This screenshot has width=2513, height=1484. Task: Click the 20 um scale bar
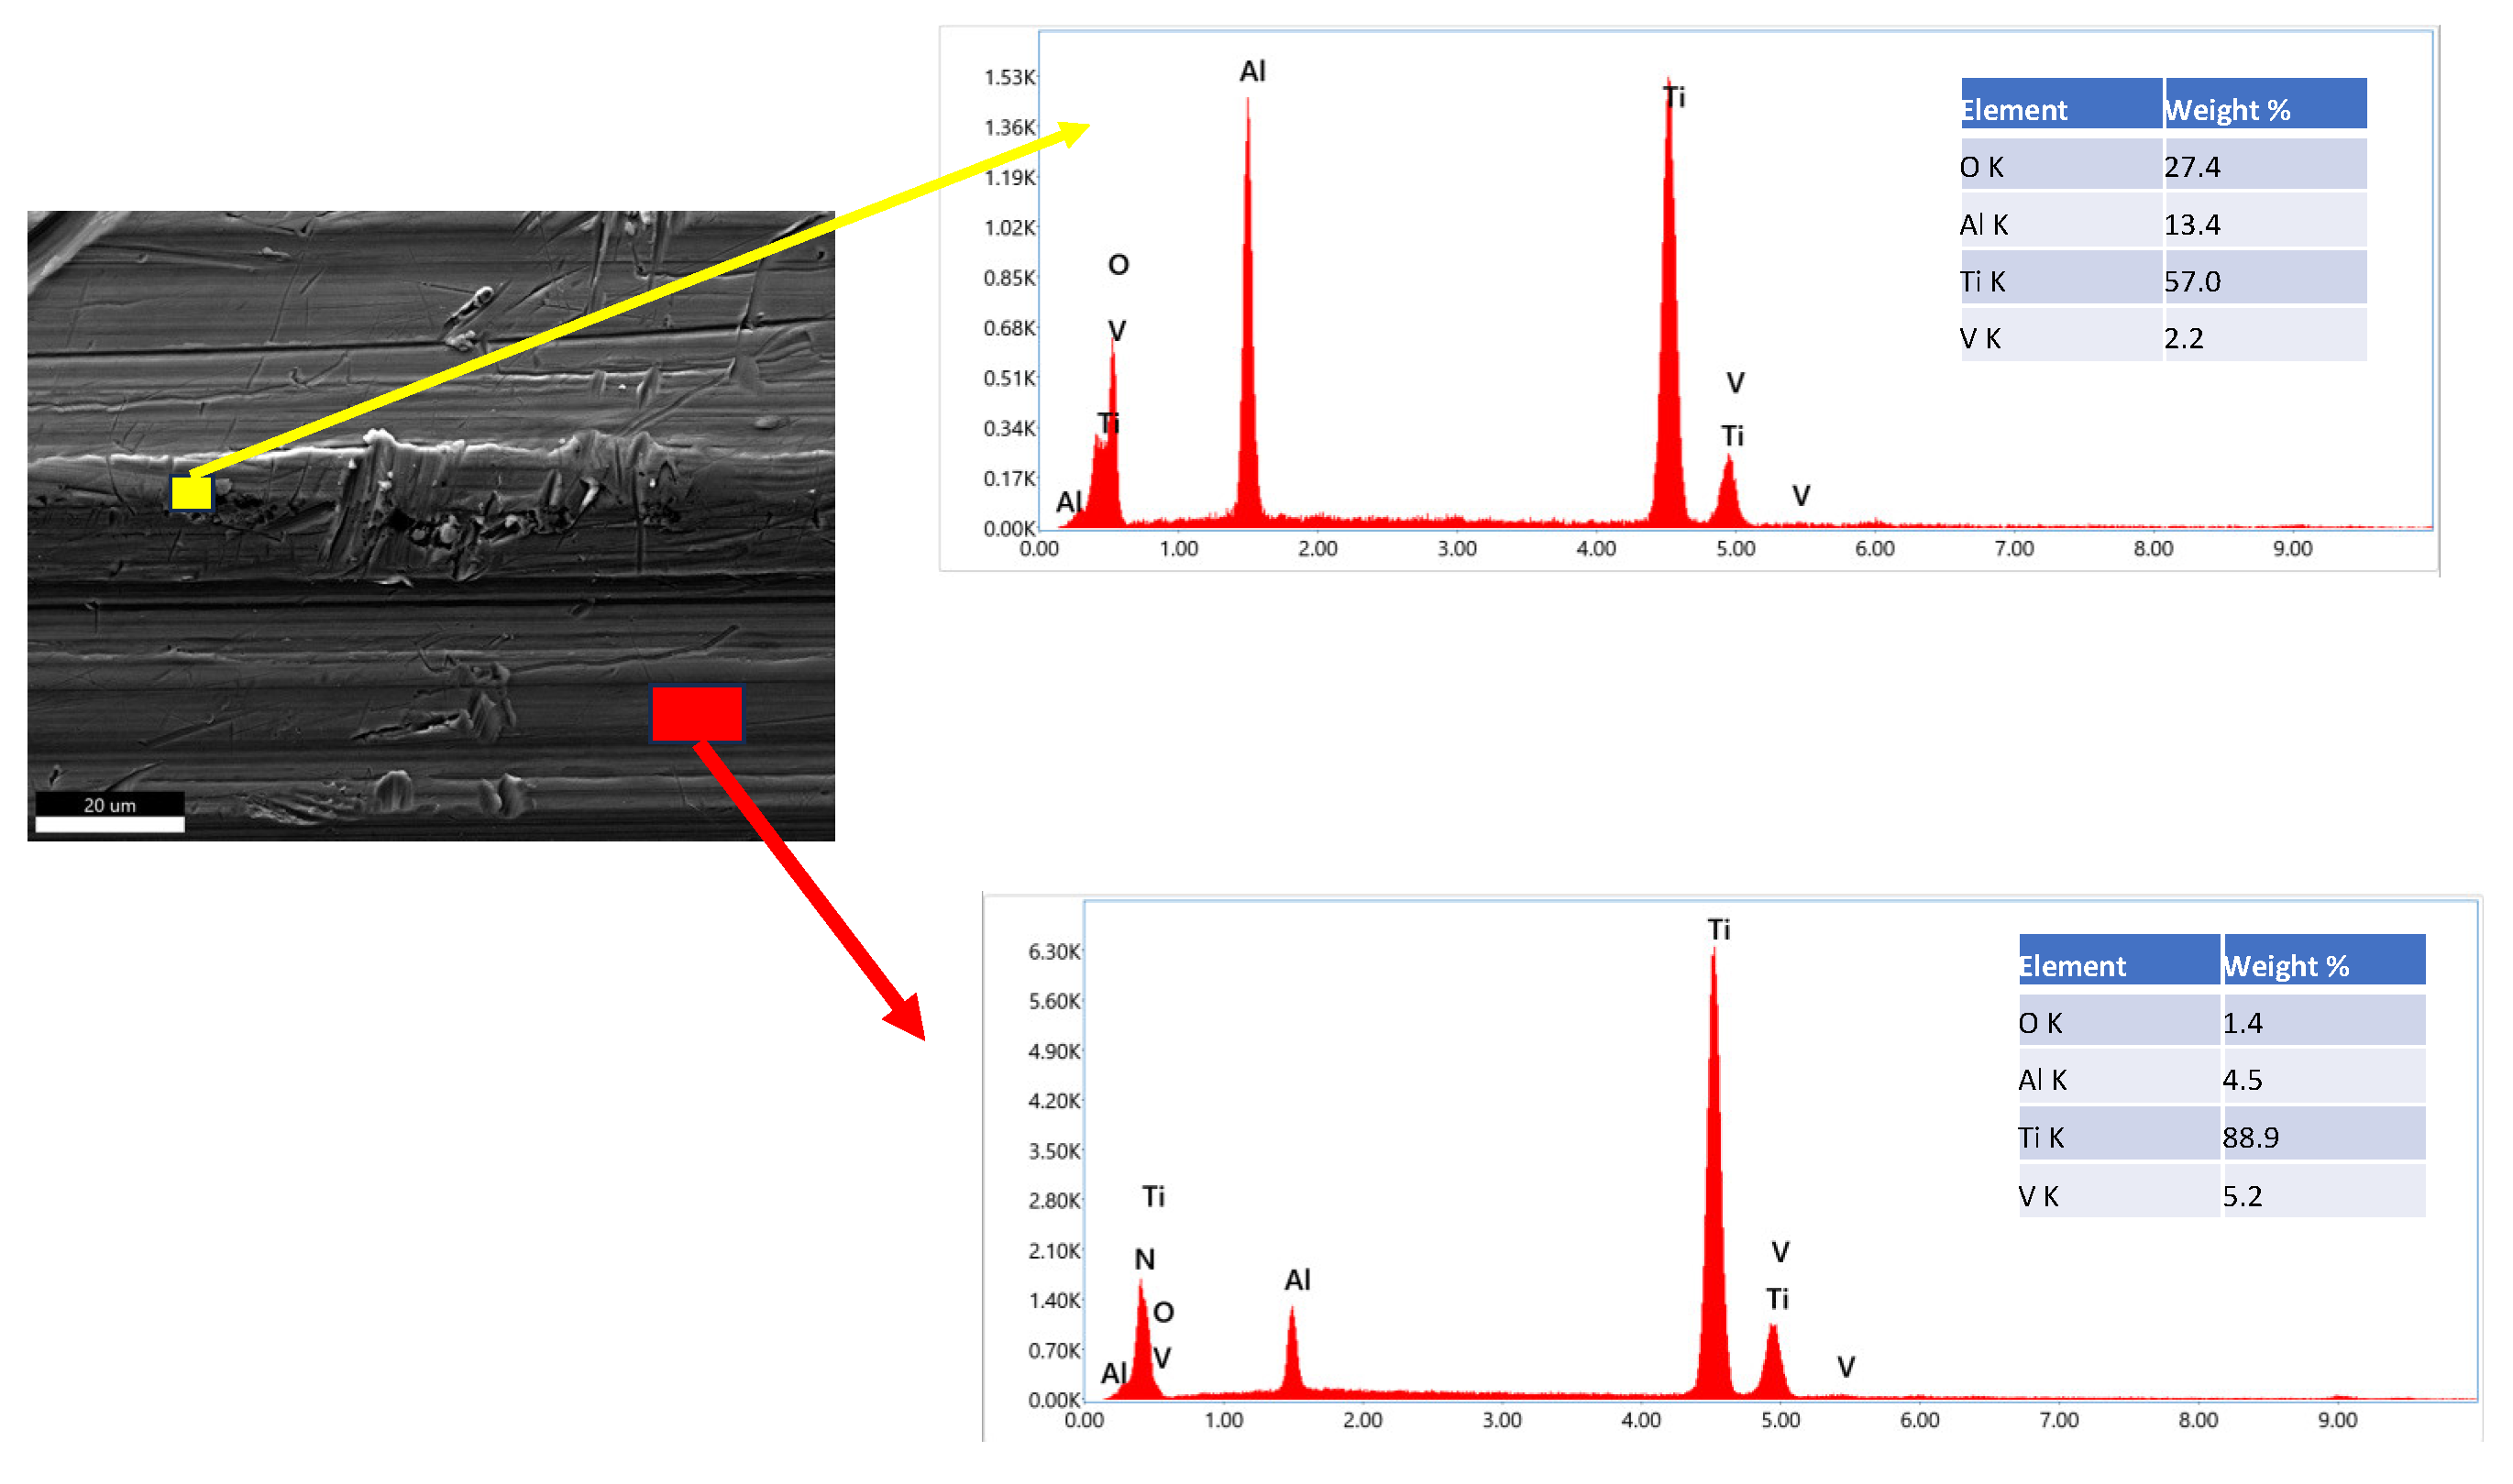[110, 813]
